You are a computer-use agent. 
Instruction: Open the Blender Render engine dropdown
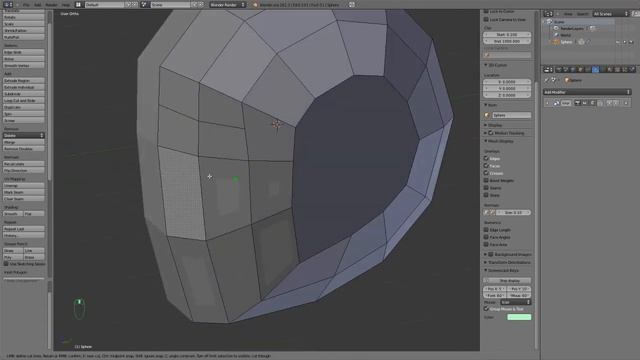228,4
